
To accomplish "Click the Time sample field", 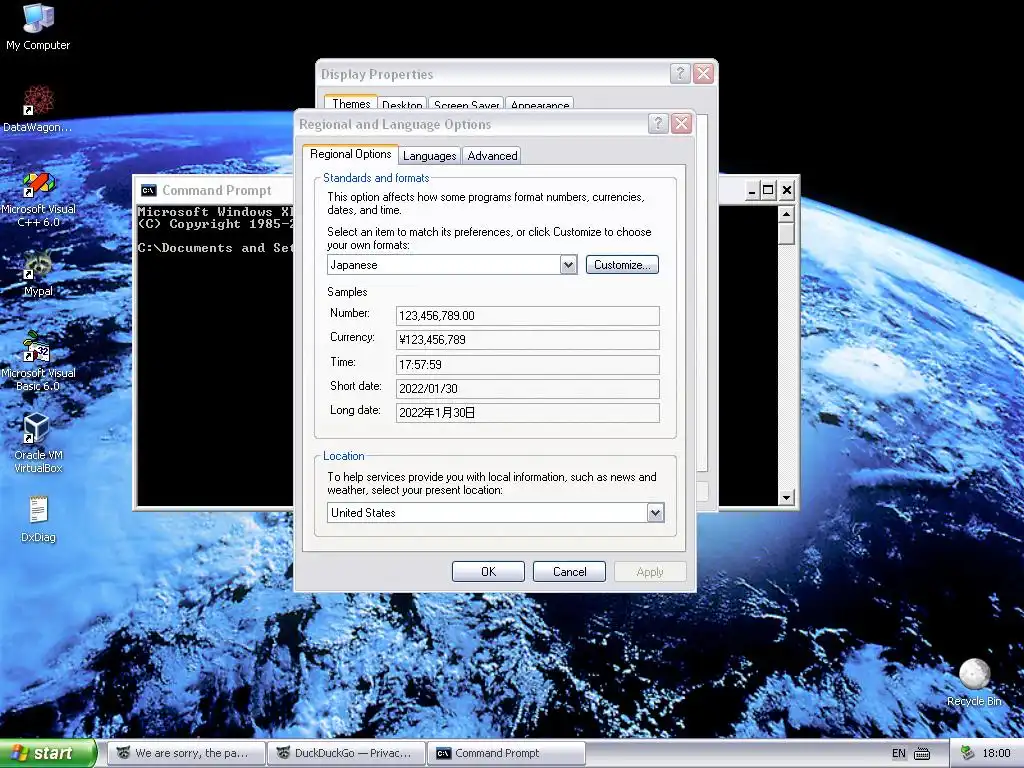I will click(528, 364).
